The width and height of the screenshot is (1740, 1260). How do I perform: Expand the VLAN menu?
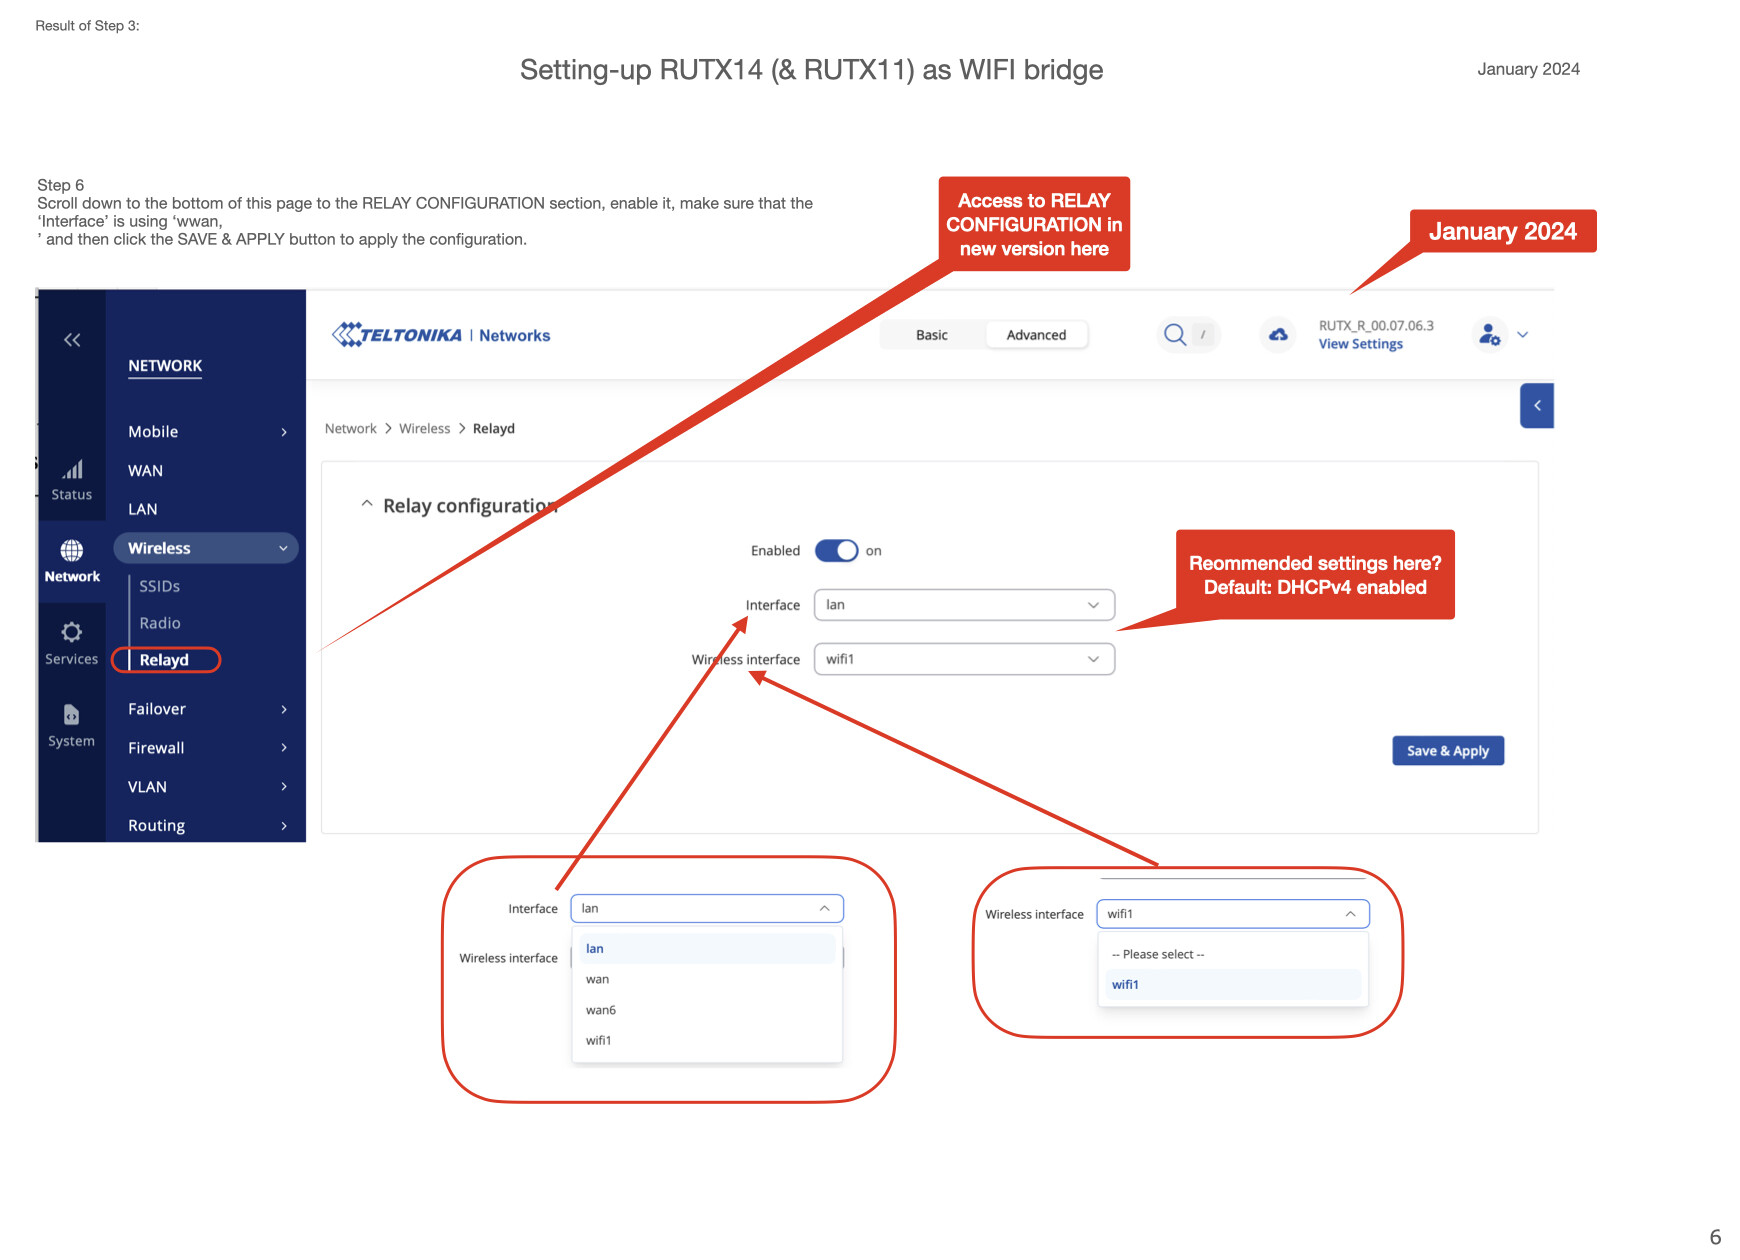click(x=207, y=787)
